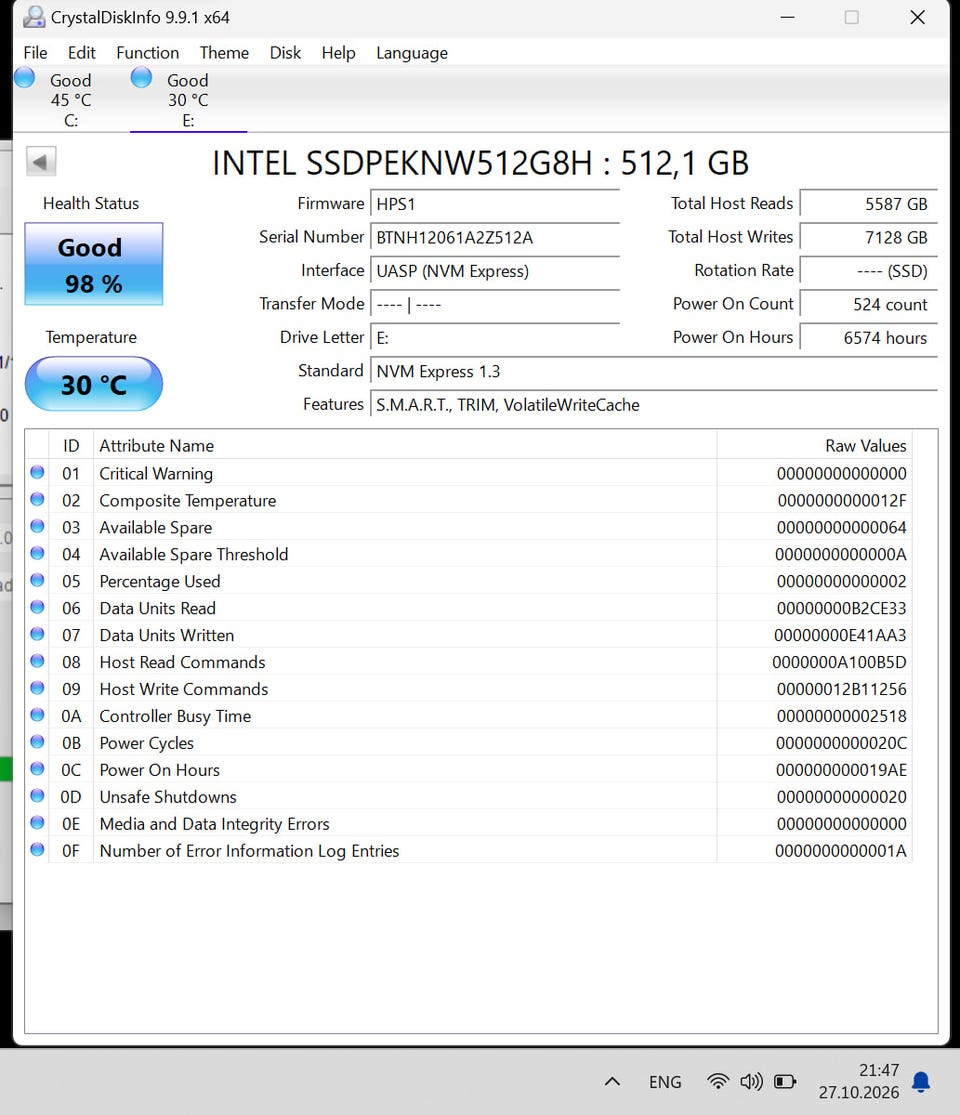Image resolution: width=960 pixels, height=1115 pixels.
Task: Click the 30 °C temperature button
Action: click(94, 384)
